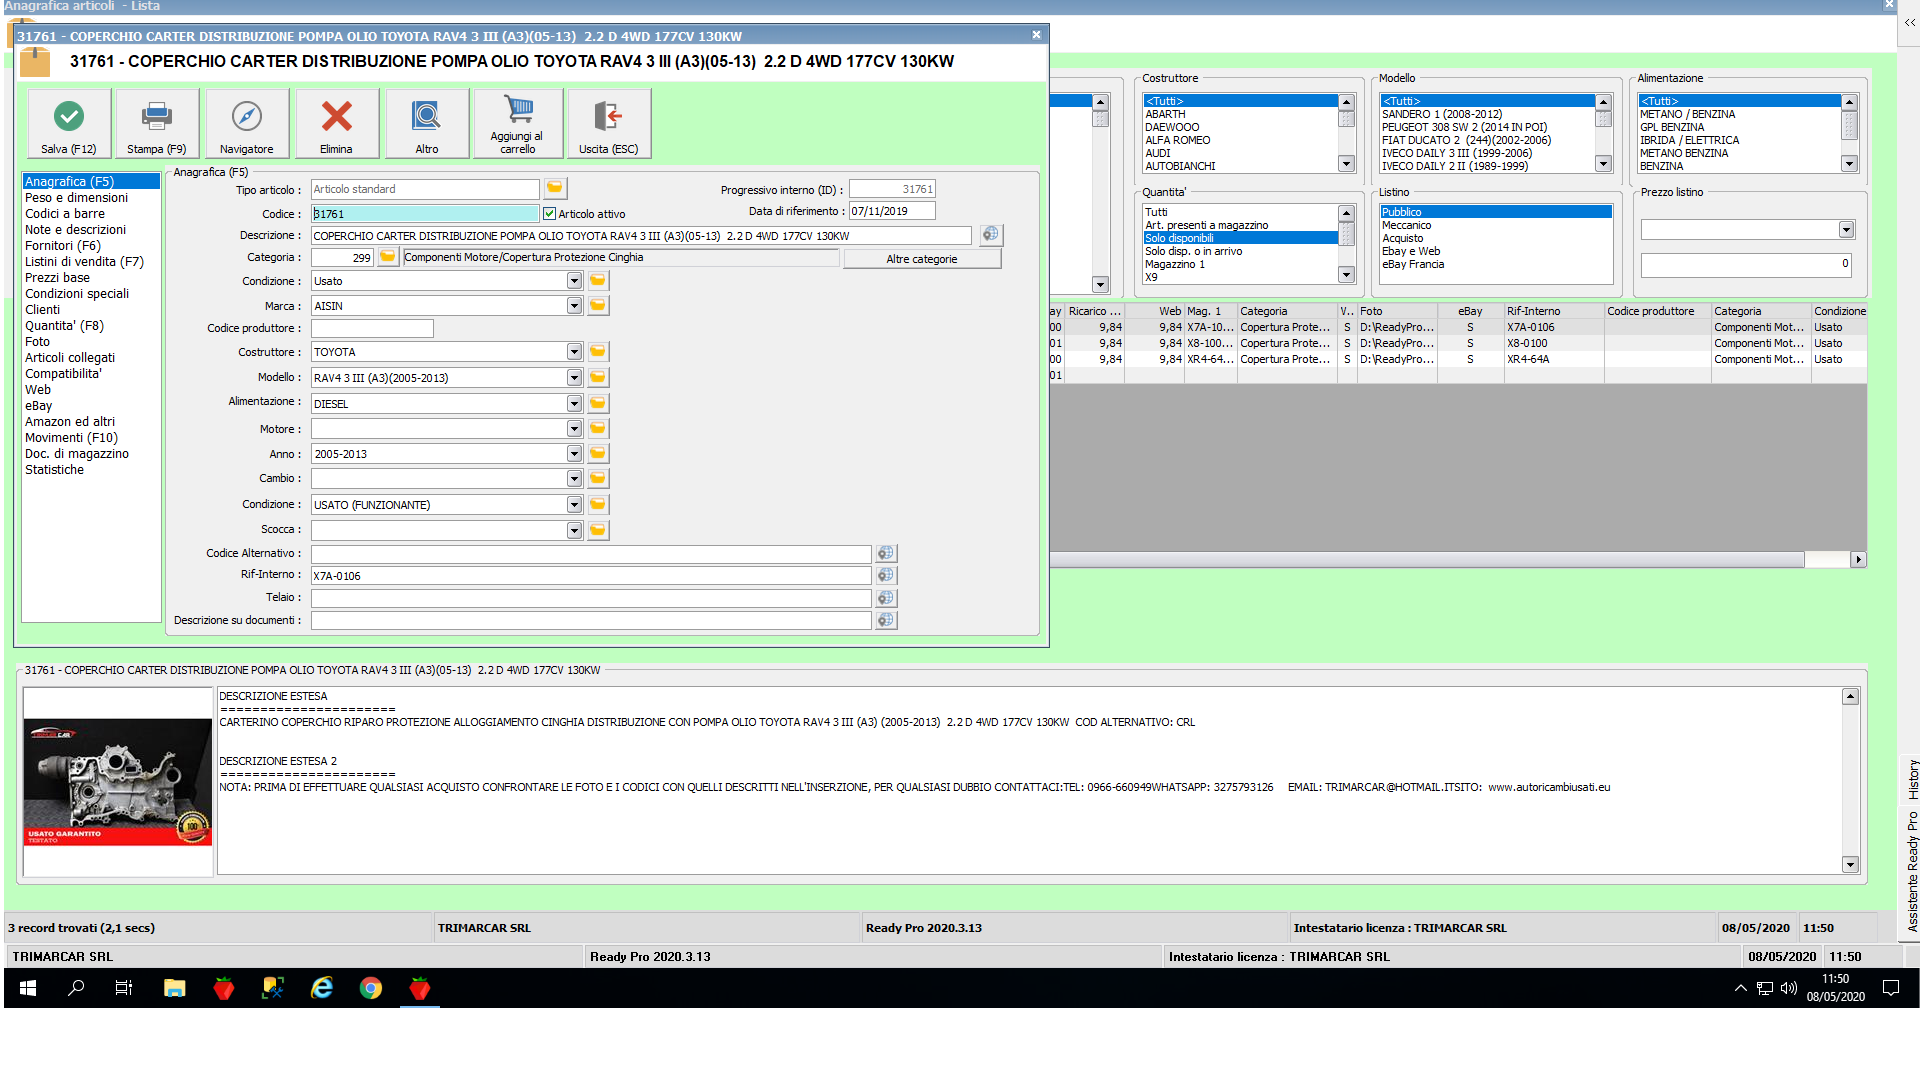Expand the Alimentazione DIESEL dropdown

(x=574, y=403)
